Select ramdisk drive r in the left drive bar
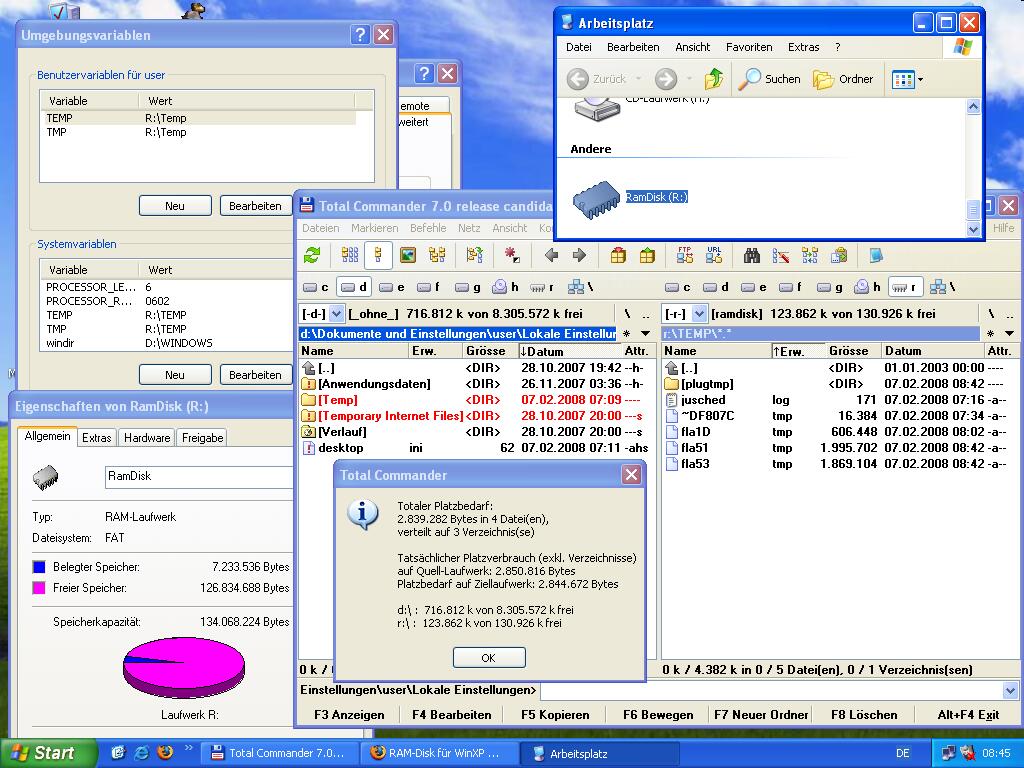The height and width of the screenshot is (768, 1024). click(542, 287)
